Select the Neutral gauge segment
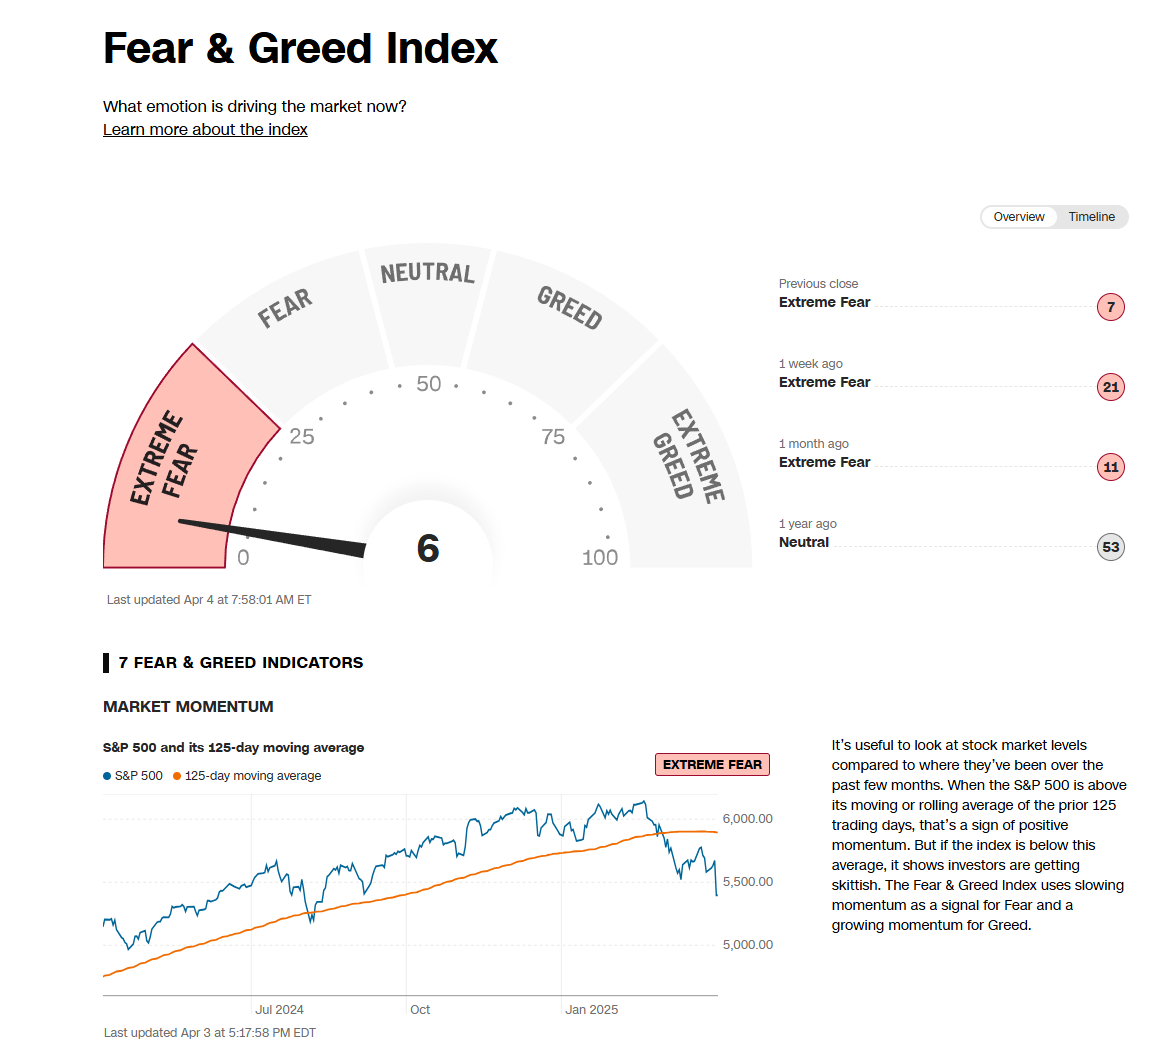Image resolution: width=1153 pixels, height=1056 pixels. tap(427, 290)
